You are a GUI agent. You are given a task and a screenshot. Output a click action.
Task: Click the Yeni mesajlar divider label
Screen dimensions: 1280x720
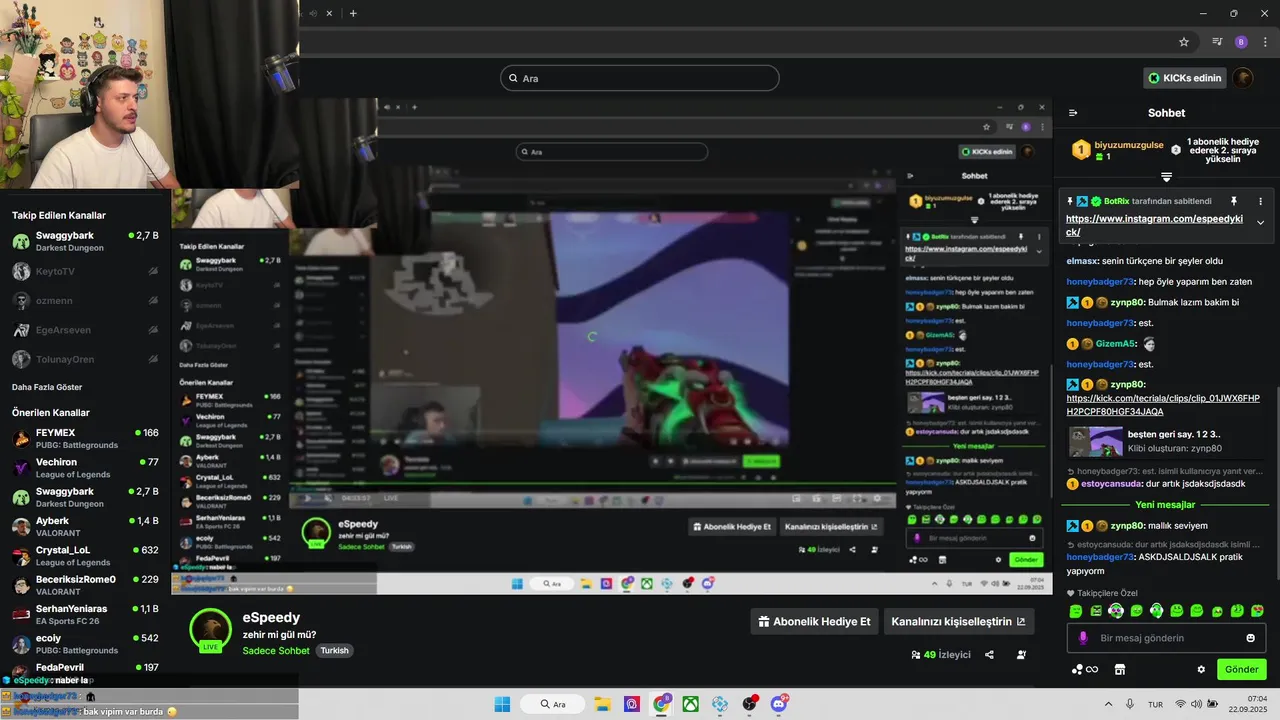(1165, 505)
